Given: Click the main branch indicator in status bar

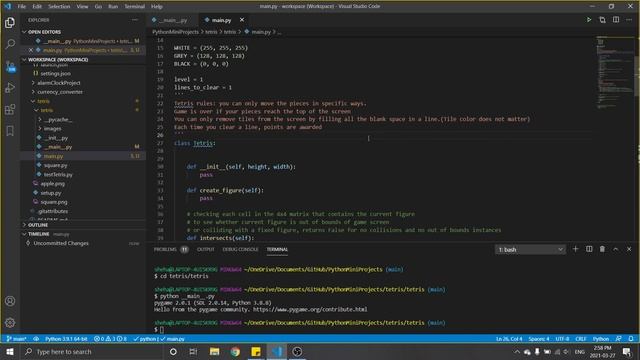Looking at the screenshot, I should (x=17, y=339).
